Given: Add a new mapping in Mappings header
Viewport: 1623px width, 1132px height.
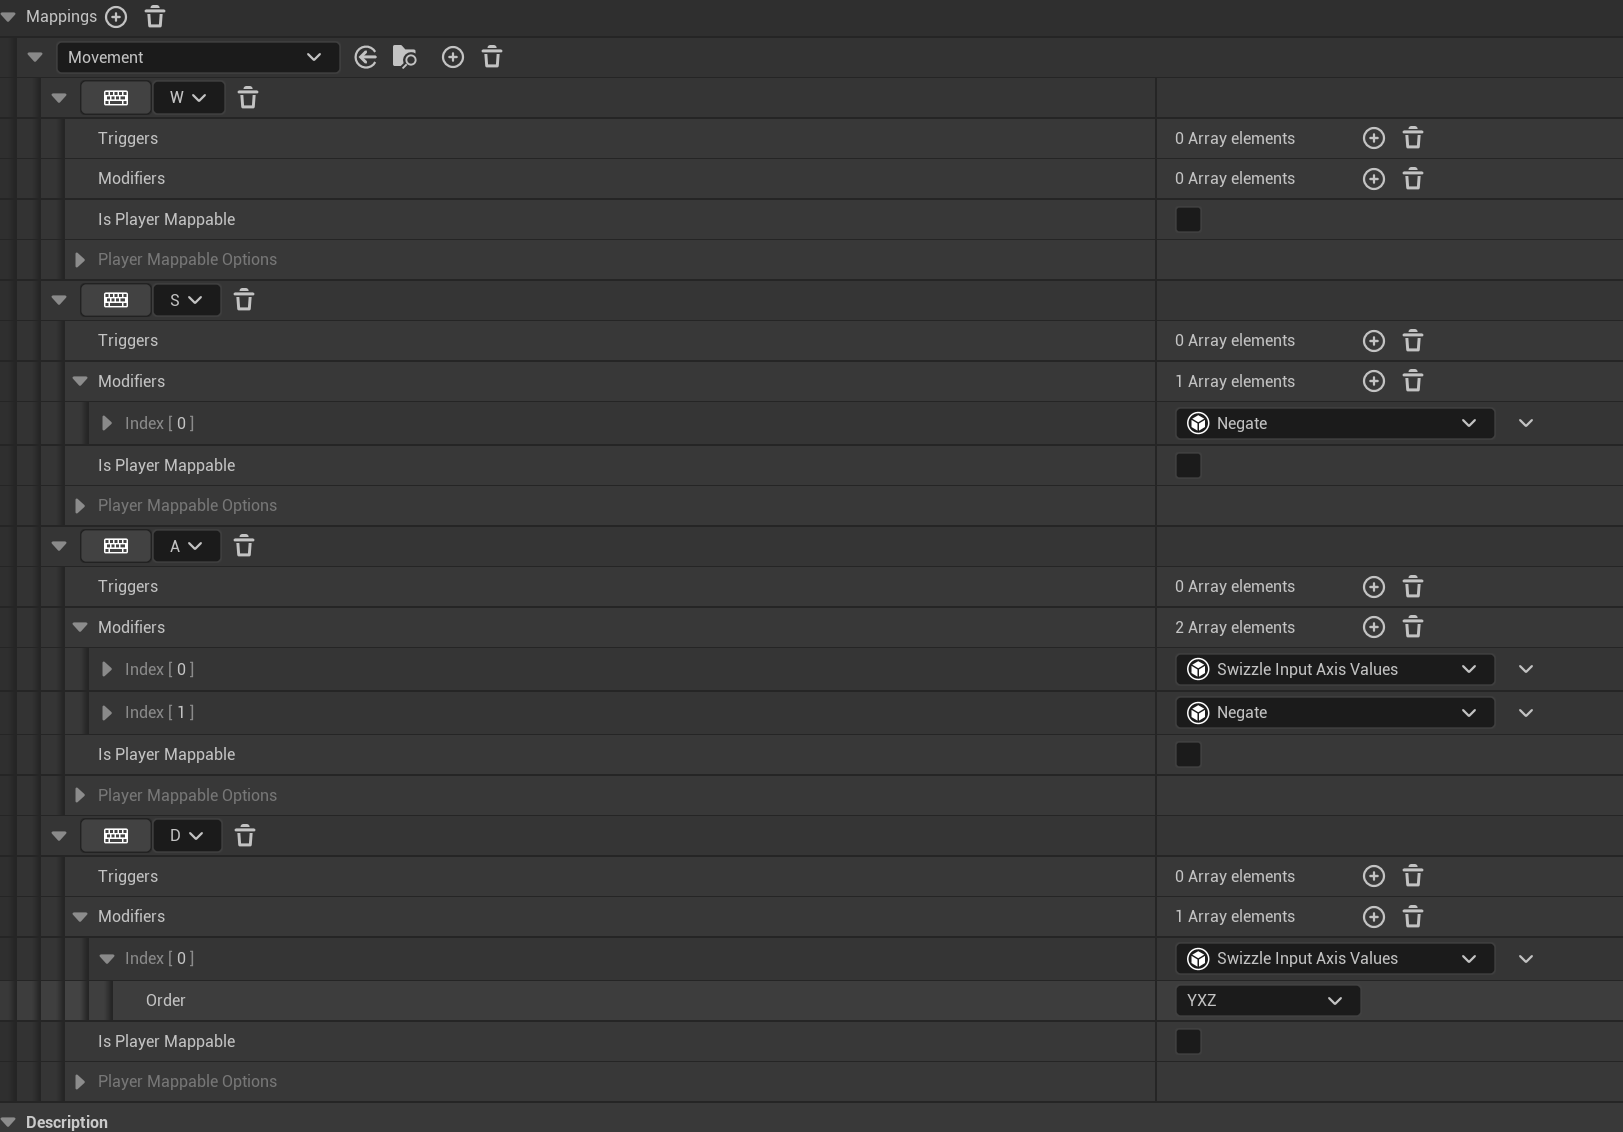Looking at the screenshot, I should click(x=116, y=17).
